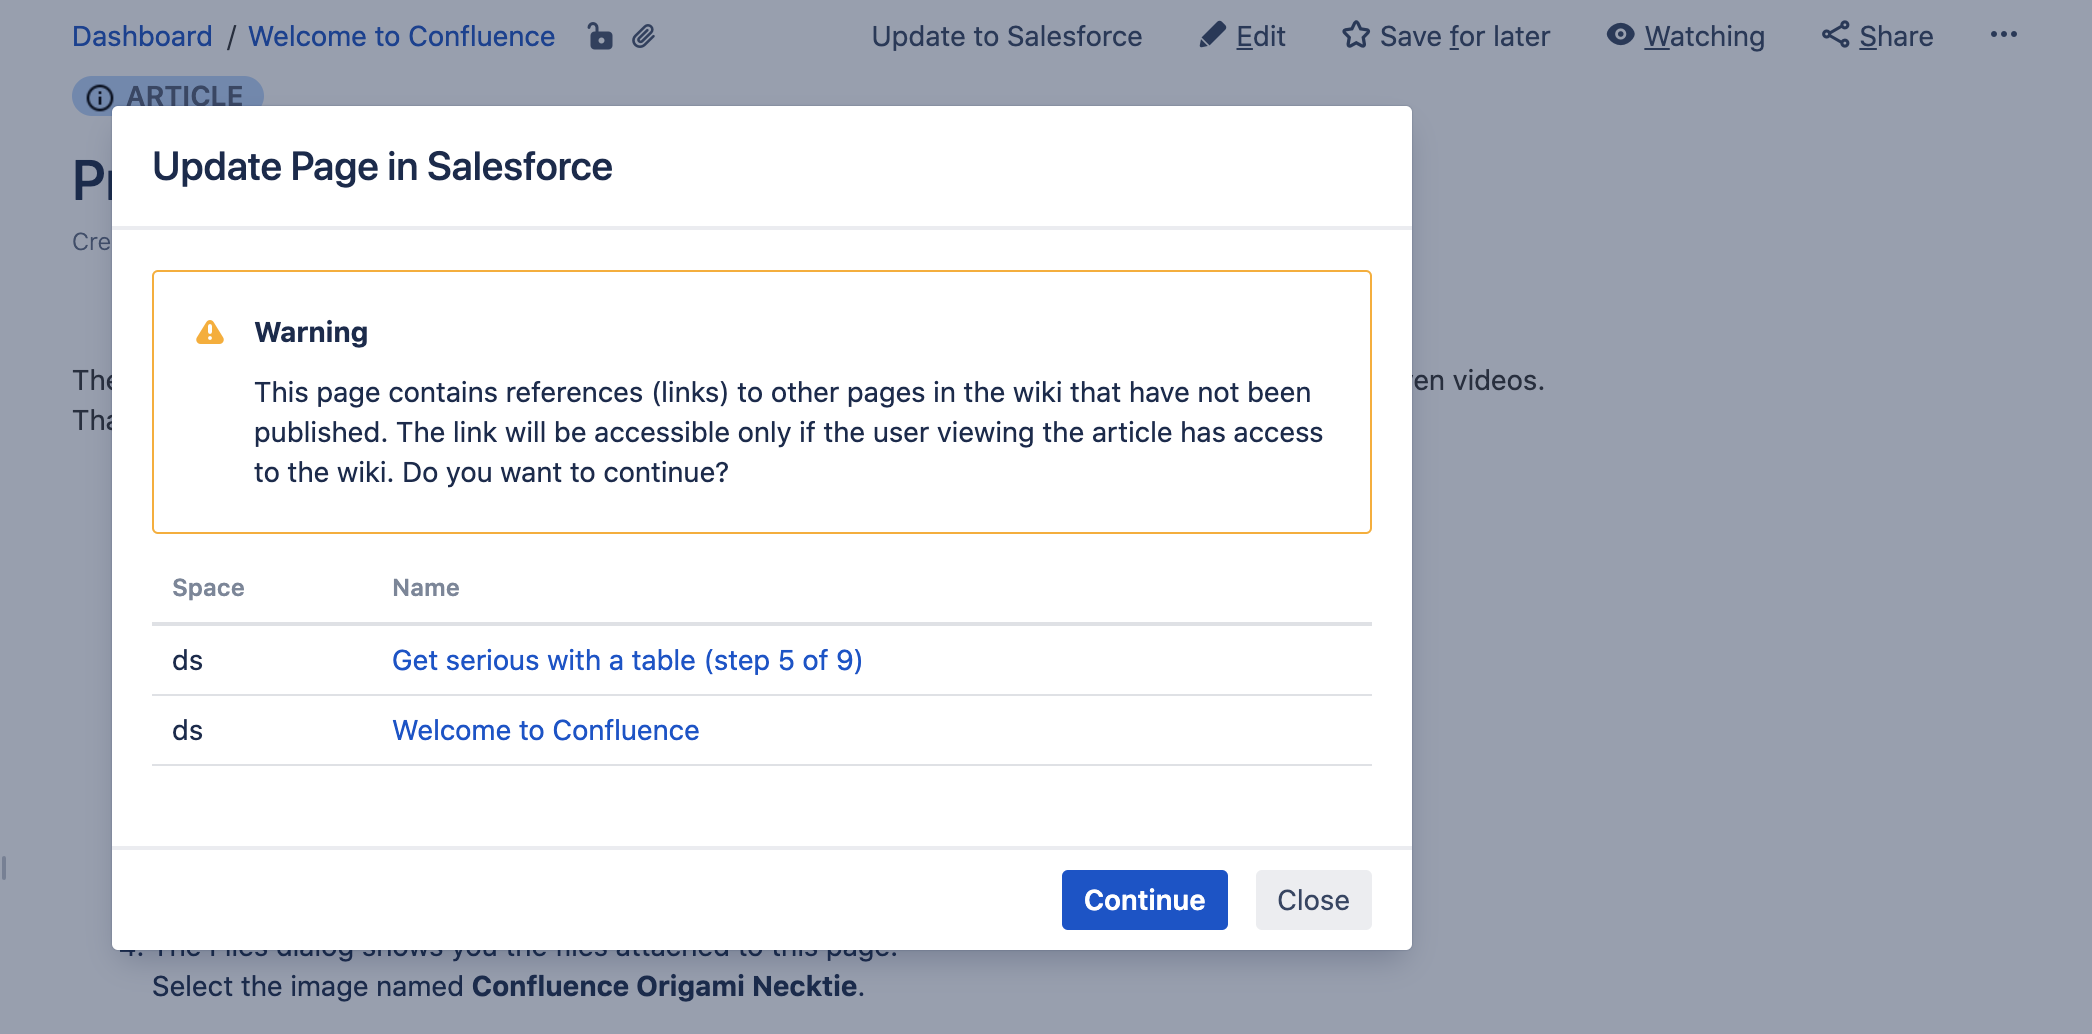Screen dimensions: 2092x1034
Task: Click the Name column header
Action: coord(425,588)
